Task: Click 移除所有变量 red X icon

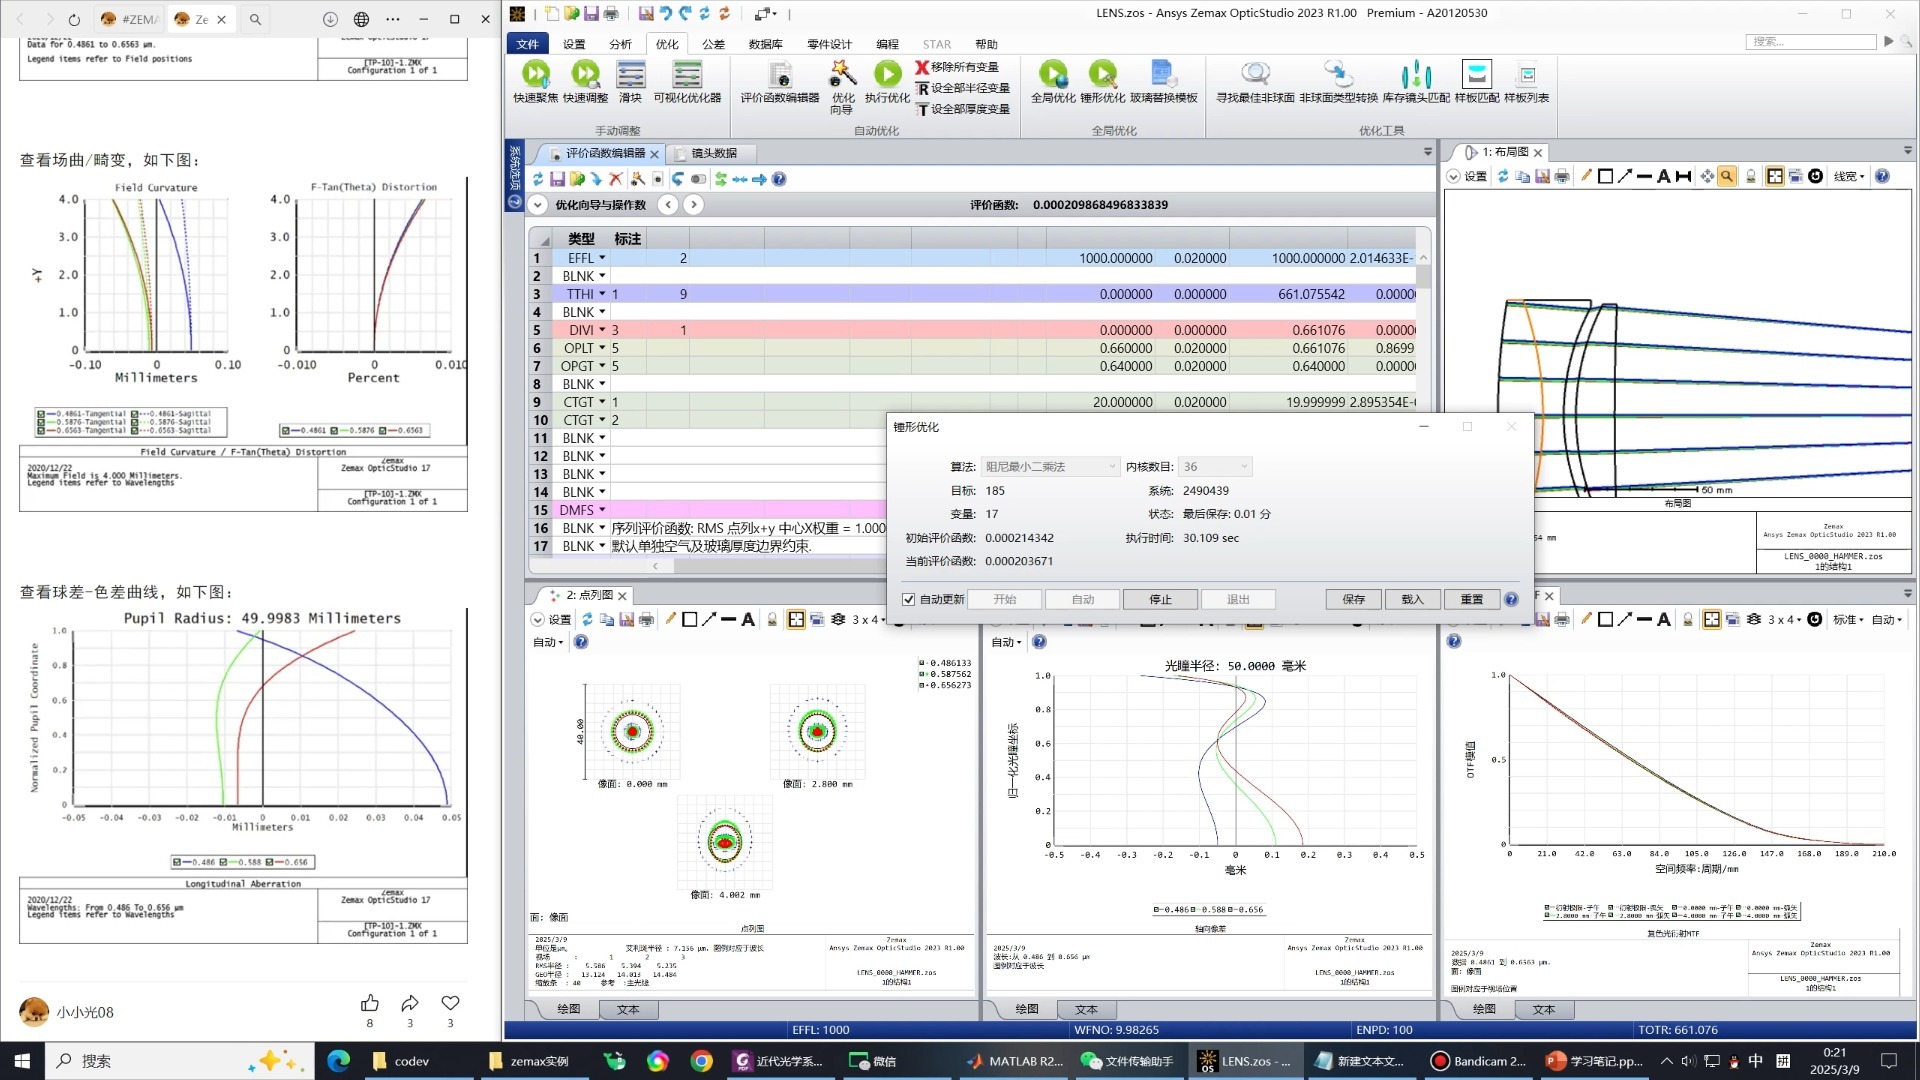Action: 922,67
